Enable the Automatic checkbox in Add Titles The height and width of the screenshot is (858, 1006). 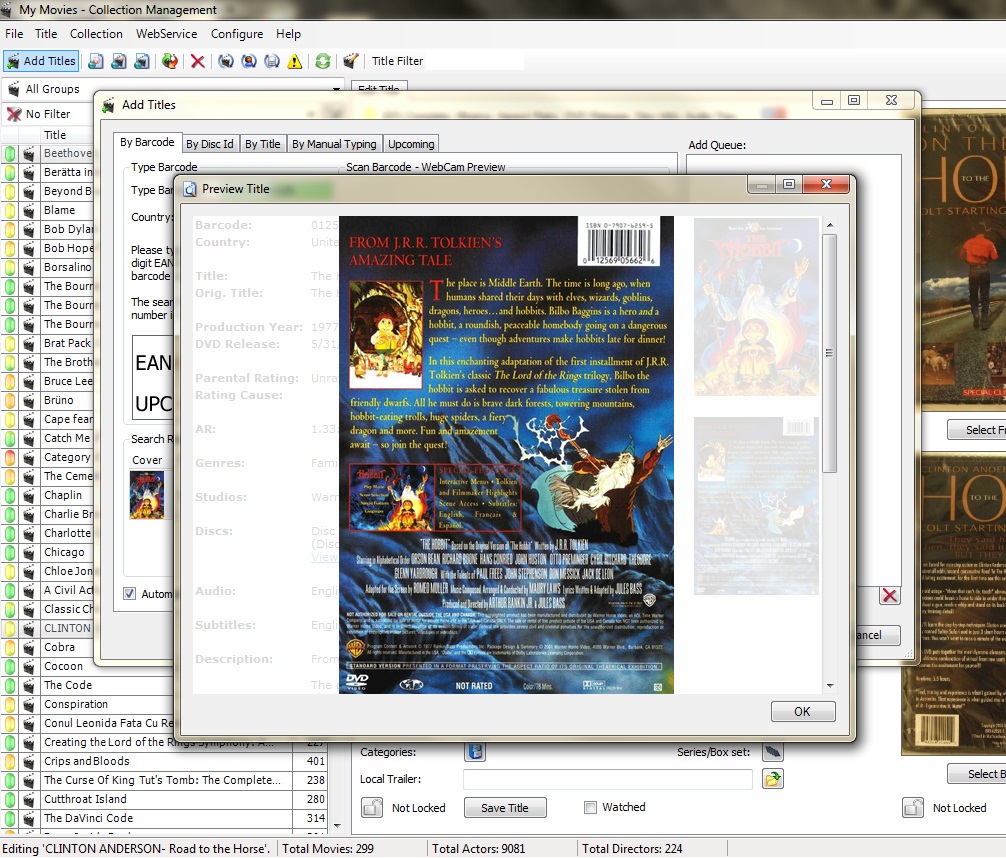tap(130, 592)
